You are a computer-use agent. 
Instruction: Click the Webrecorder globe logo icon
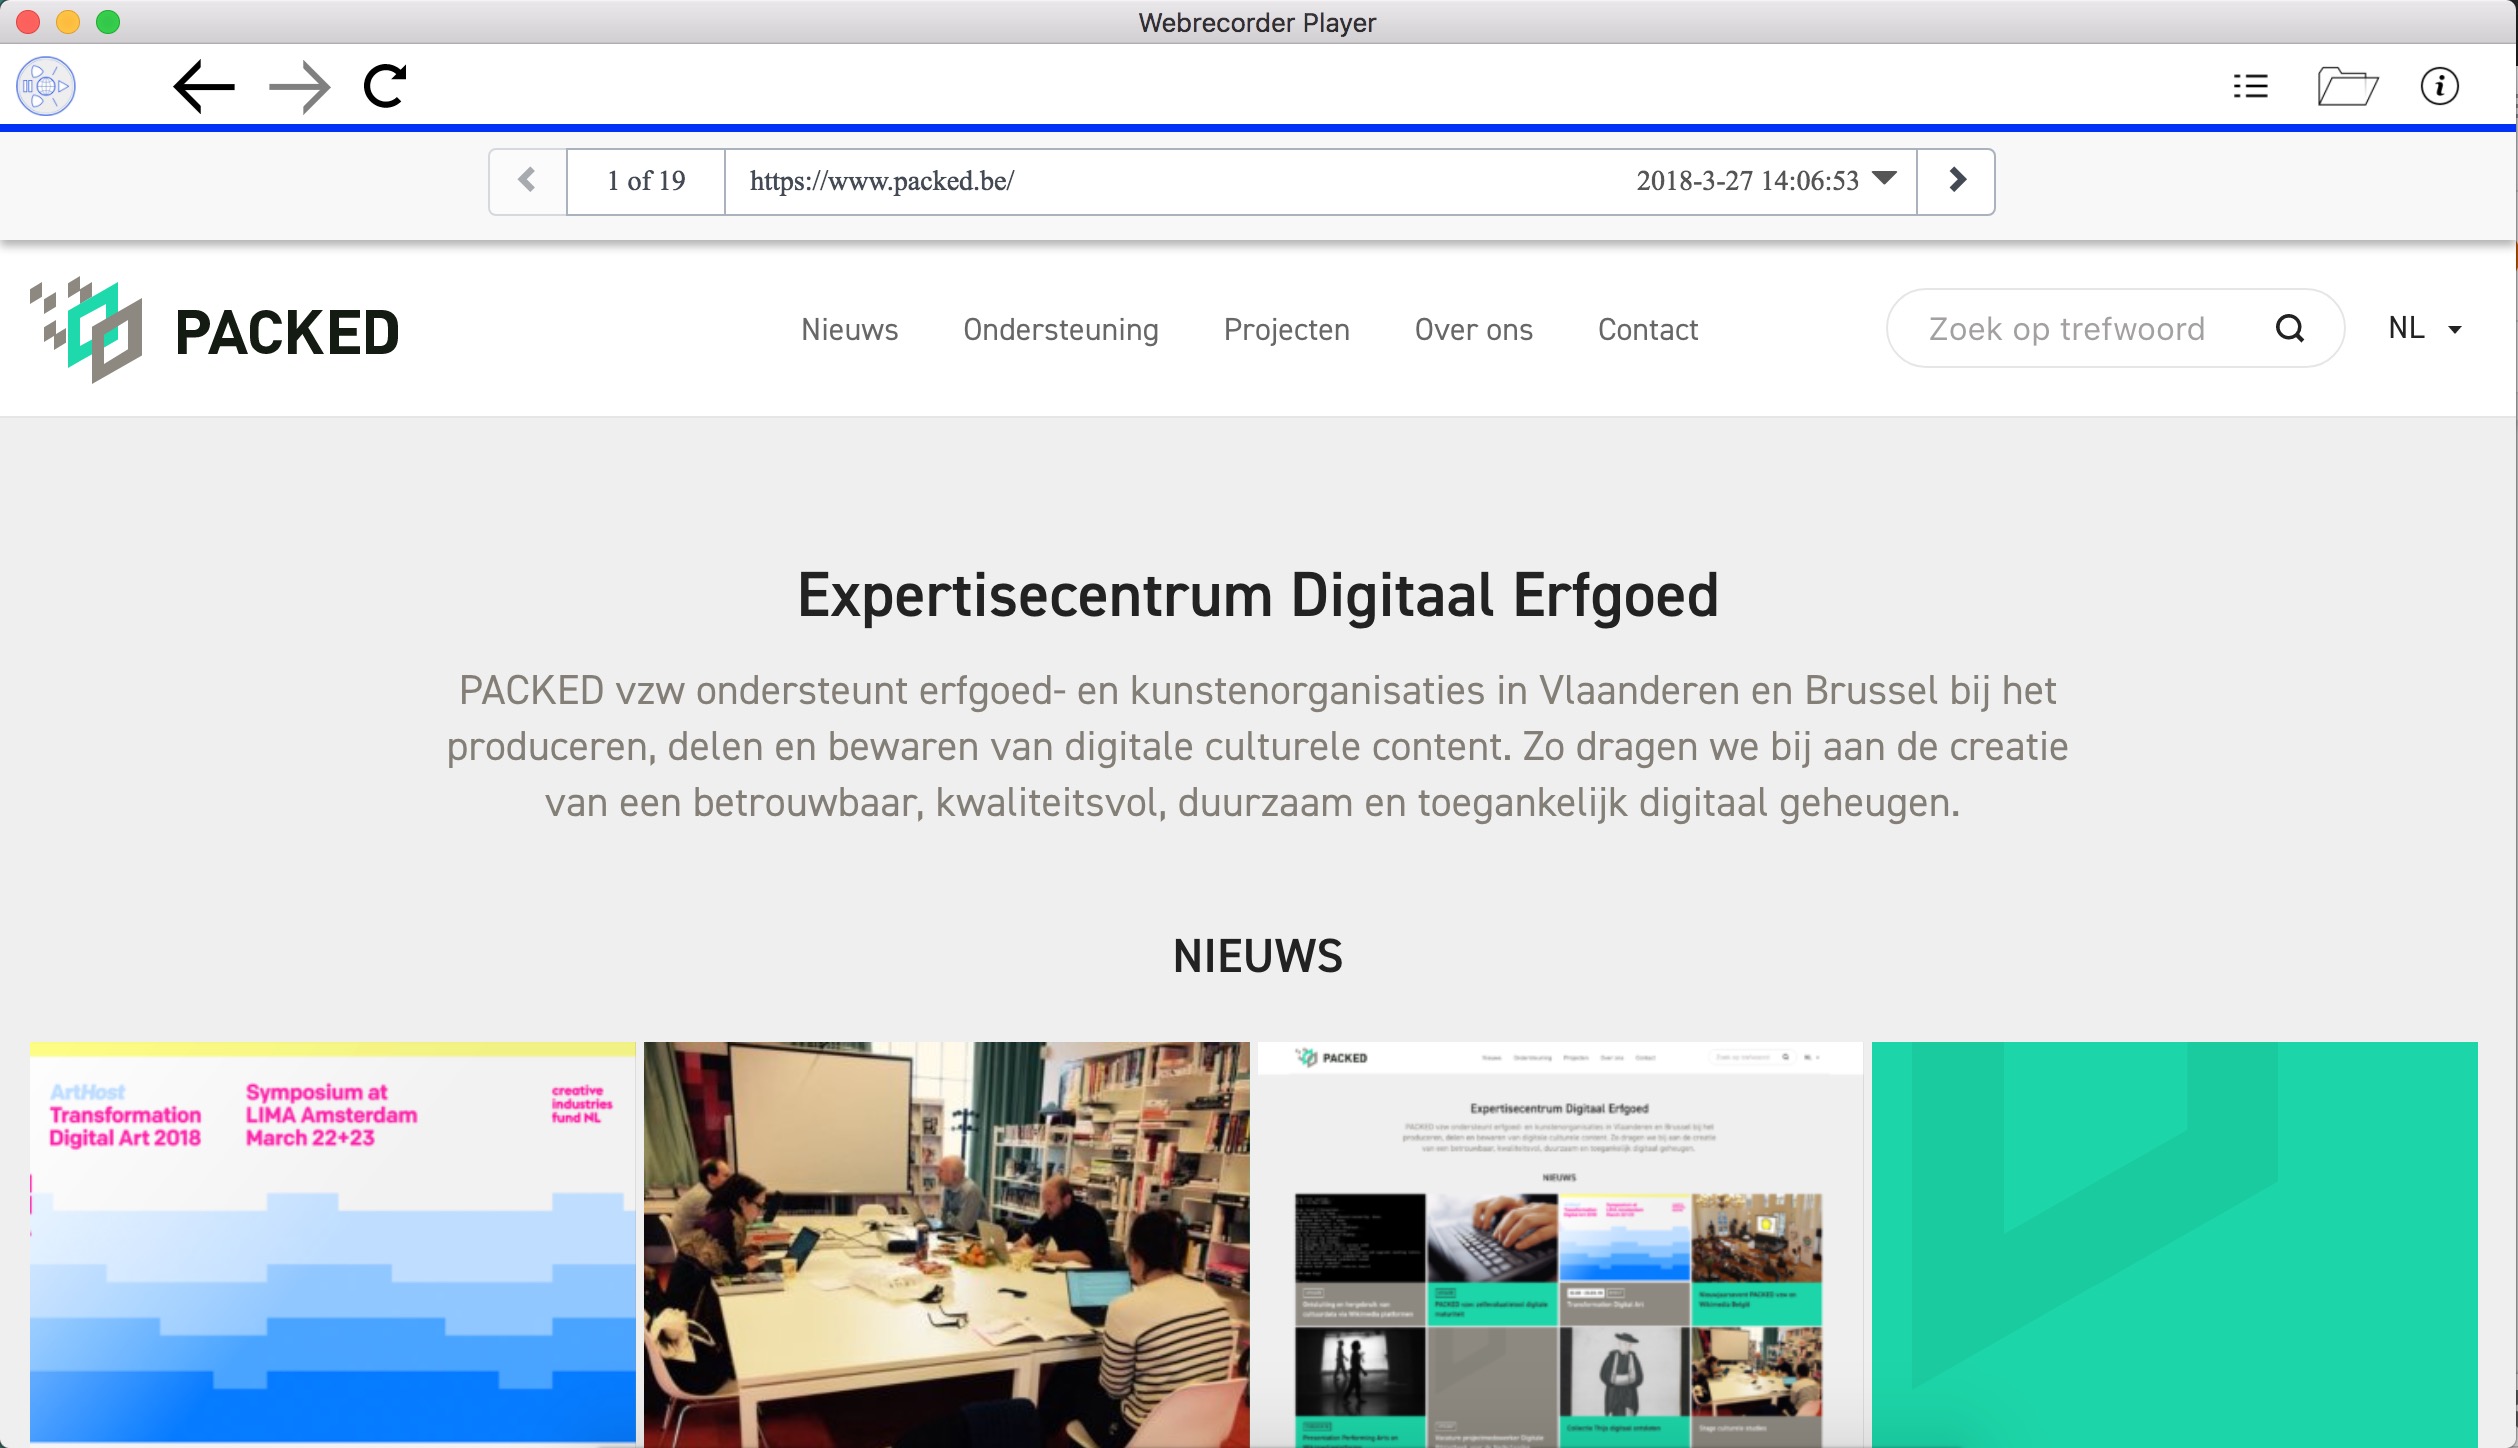click(x=46, y=86)
